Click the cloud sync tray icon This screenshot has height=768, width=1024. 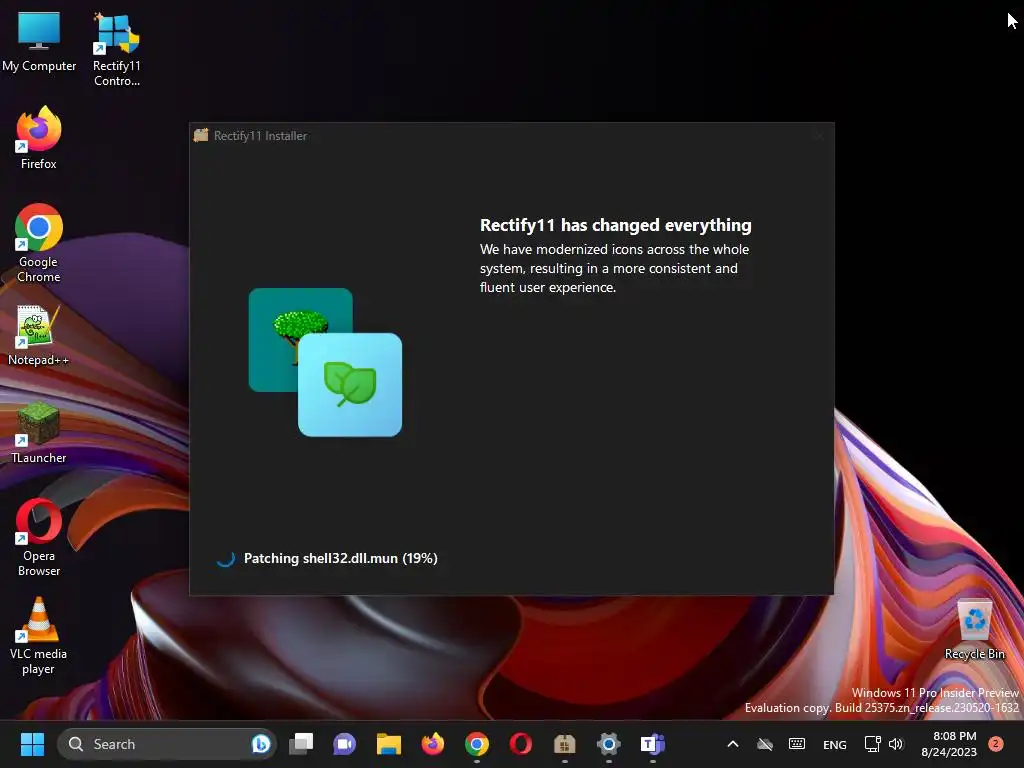coord(765,744)
